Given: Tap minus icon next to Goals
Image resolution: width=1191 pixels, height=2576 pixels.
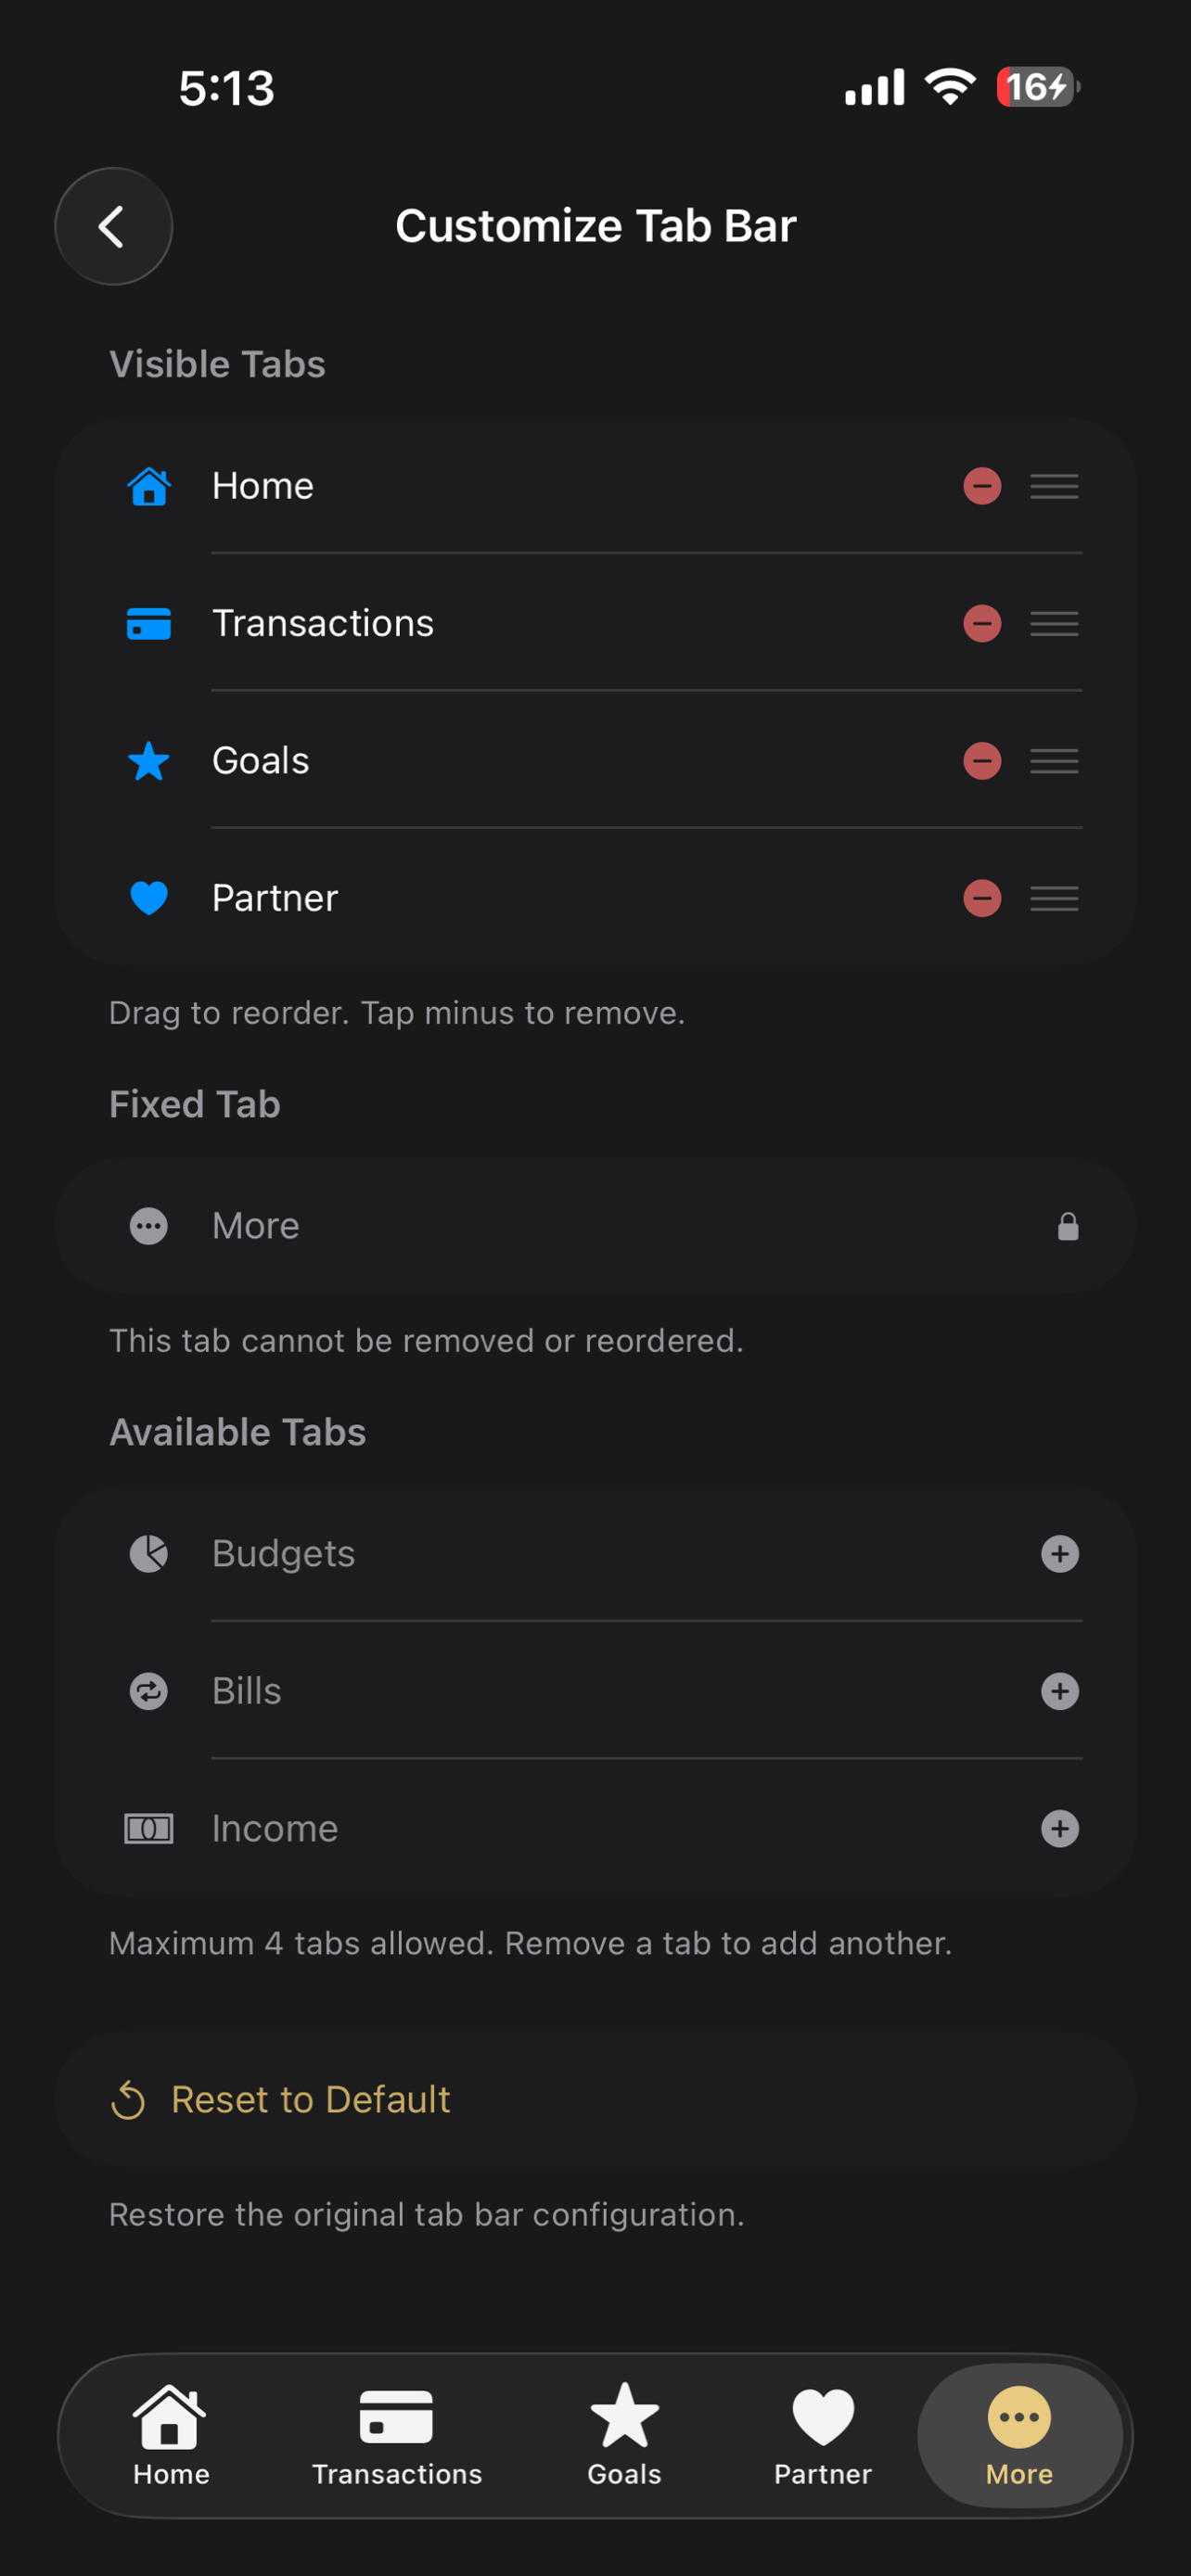Looking at the screenshot, I should 982,761.
